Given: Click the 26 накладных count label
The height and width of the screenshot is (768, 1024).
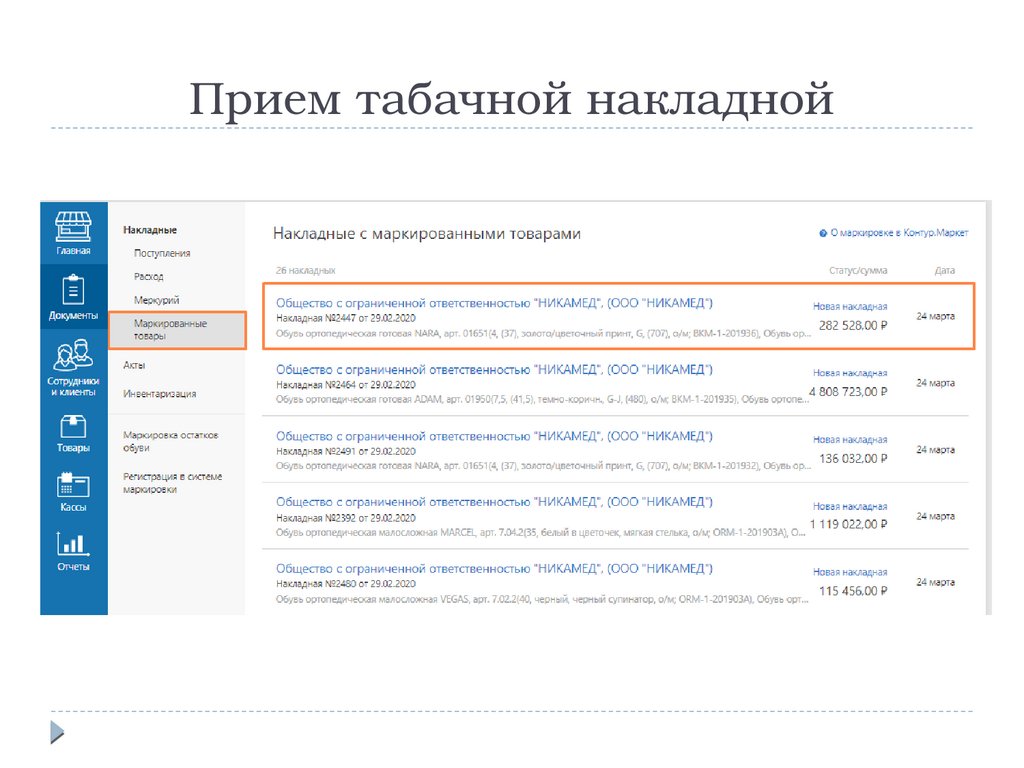Looking at the screenshot, I should pos(305,270).
